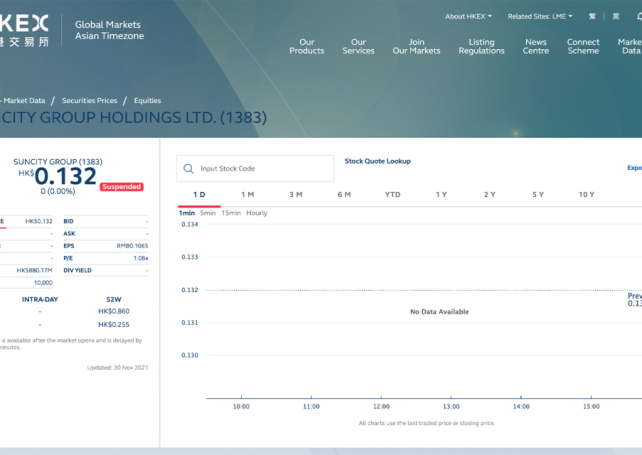Click the Updated: 30 Nov 2021 text
The width and height of the screenshot is (642, 455).
(118, 368)
